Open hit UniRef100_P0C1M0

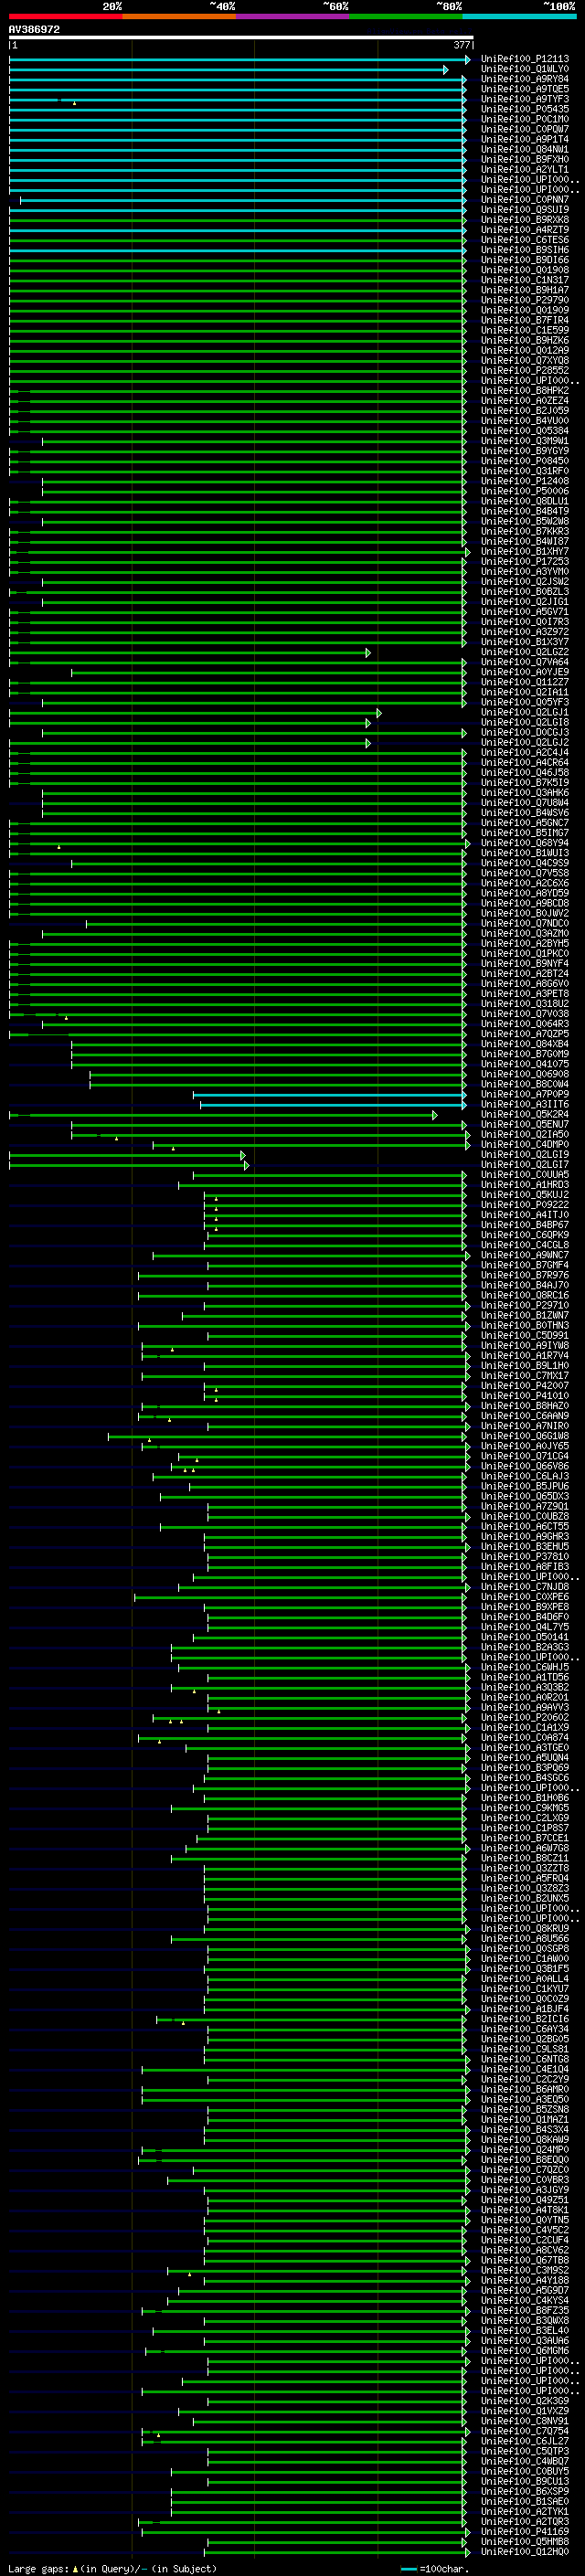click(525, 119)
